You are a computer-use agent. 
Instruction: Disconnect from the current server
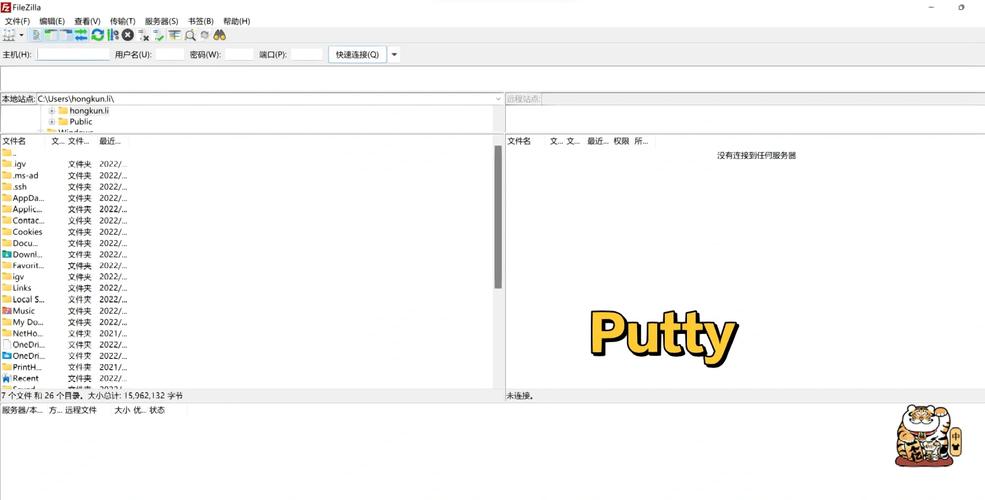tap(143, 35)
